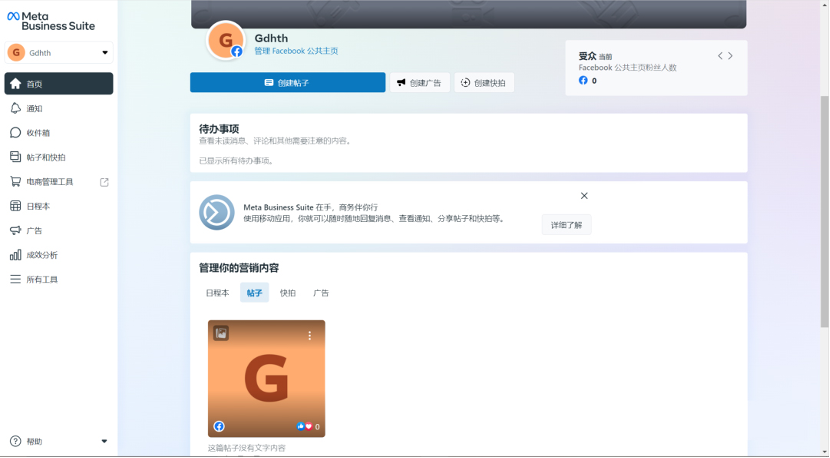Open the 电商管理工具 shopping cart icon

[15, 182]
